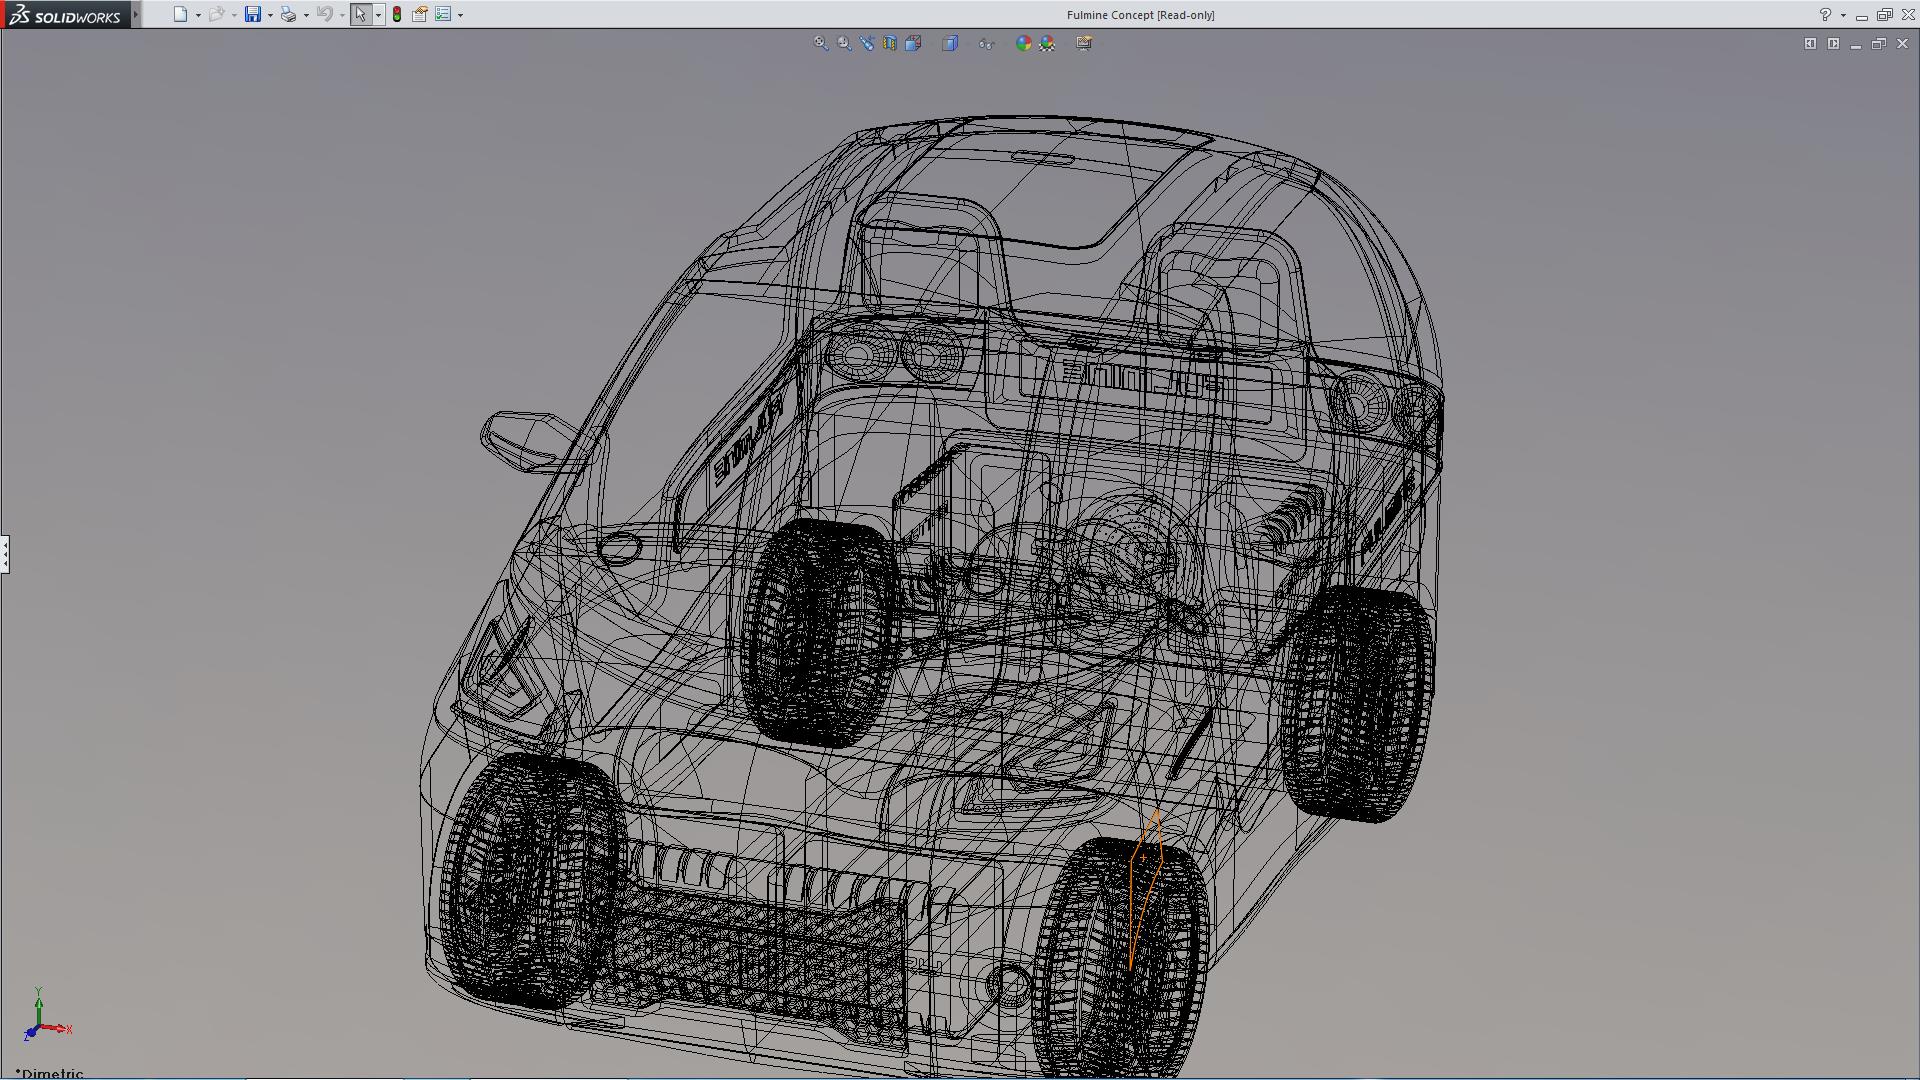
Task: Open the View Settings monitor icon
Action: coord(1084,43)
